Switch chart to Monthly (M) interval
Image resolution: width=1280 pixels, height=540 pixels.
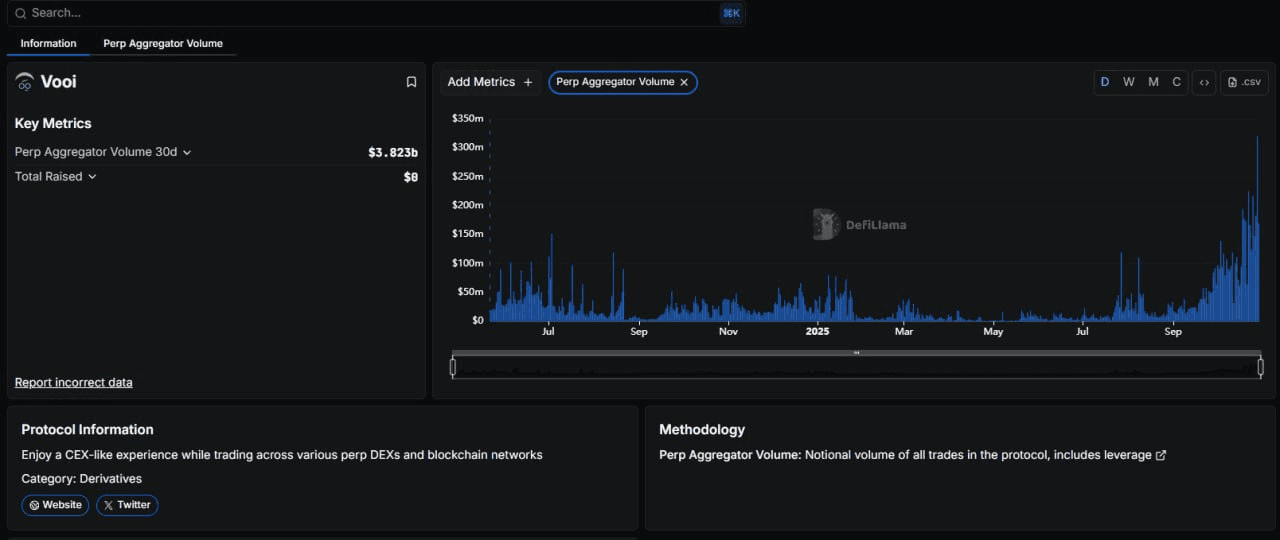[x=1153, y=82]
